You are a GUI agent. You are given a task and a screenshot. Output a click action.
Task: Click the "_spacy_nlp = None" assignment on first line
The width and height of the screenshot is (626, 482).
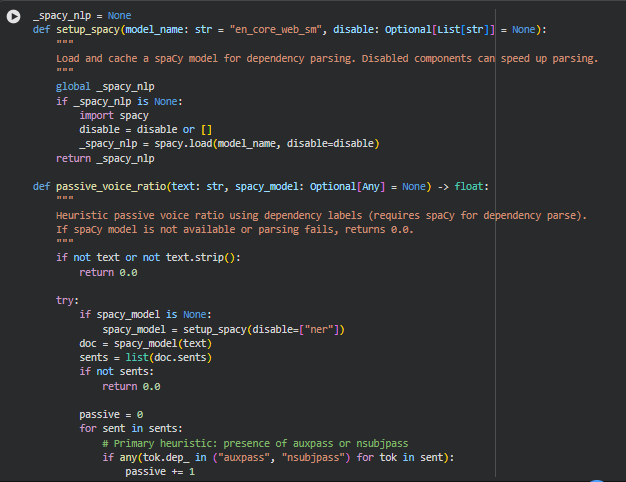[81, 16]
